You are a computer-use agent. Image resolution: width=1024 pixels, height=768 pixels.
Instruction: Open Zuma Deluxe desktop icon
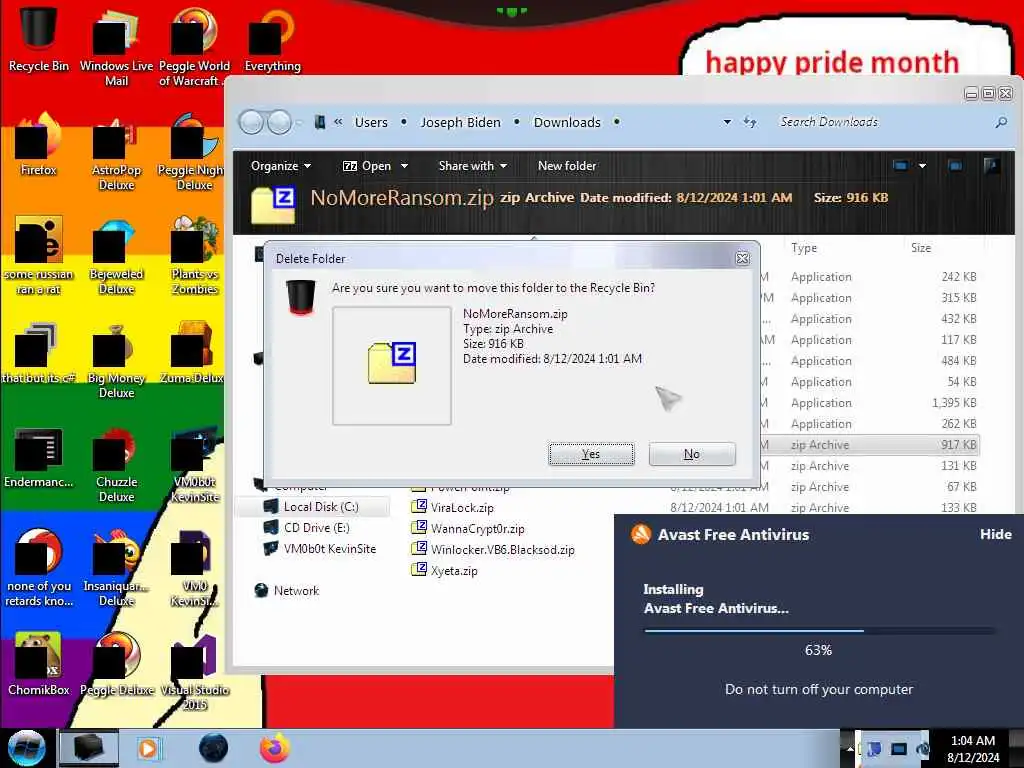point(193,353)
